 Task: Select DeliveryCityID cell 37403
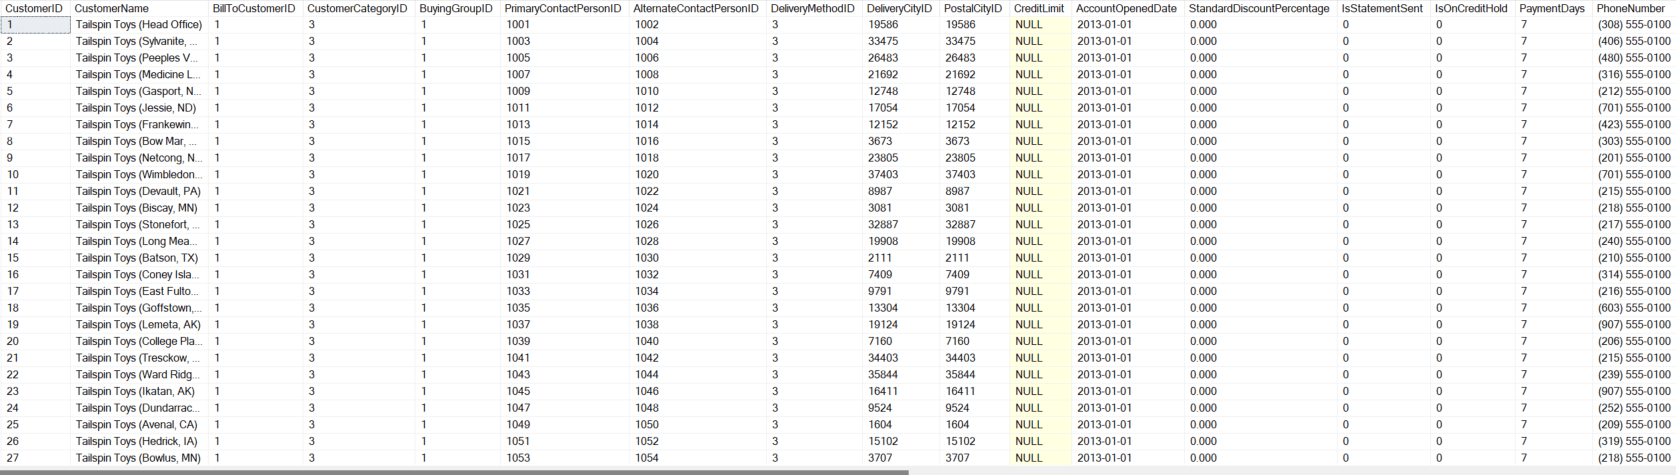pyautogui.click(x=901, y=175)
